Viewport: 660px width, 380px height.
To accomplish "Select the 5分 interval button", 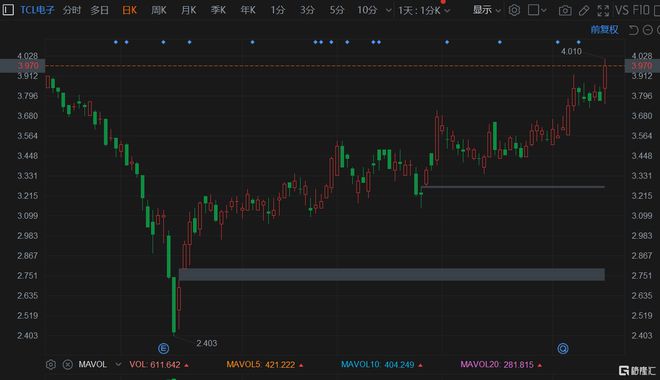I will tap(337, 10).
